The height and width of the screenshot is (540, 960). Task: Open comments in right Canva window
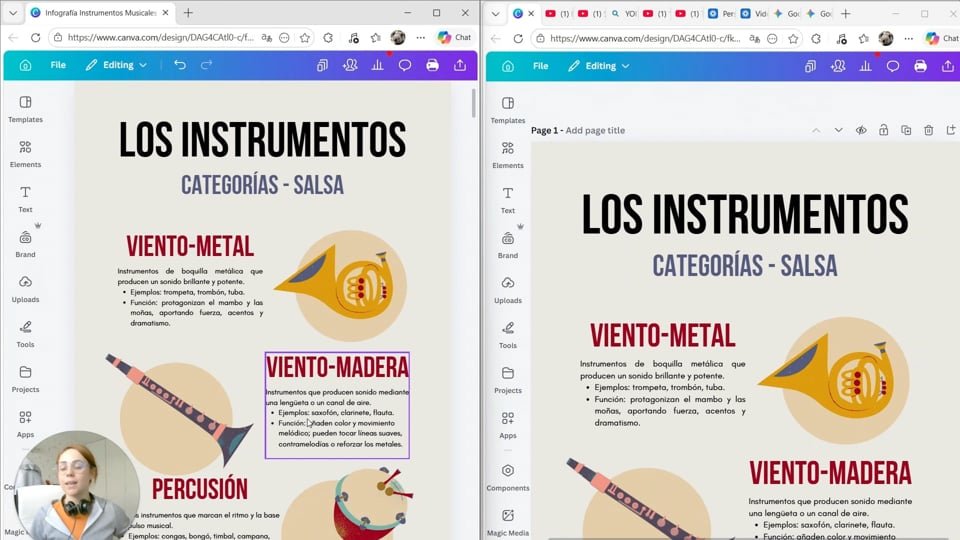click(x=893, y=66)
